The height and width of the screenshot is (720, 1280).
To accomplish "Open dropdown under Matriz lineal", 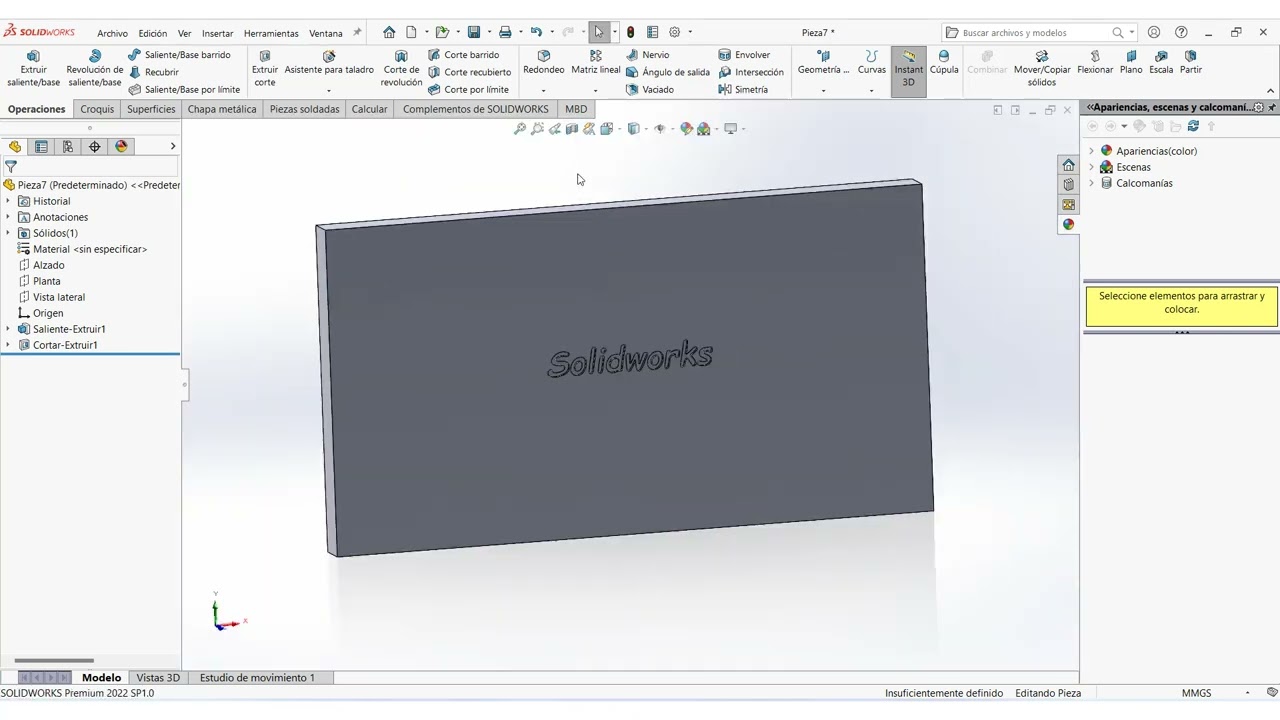I will [595, 91].
